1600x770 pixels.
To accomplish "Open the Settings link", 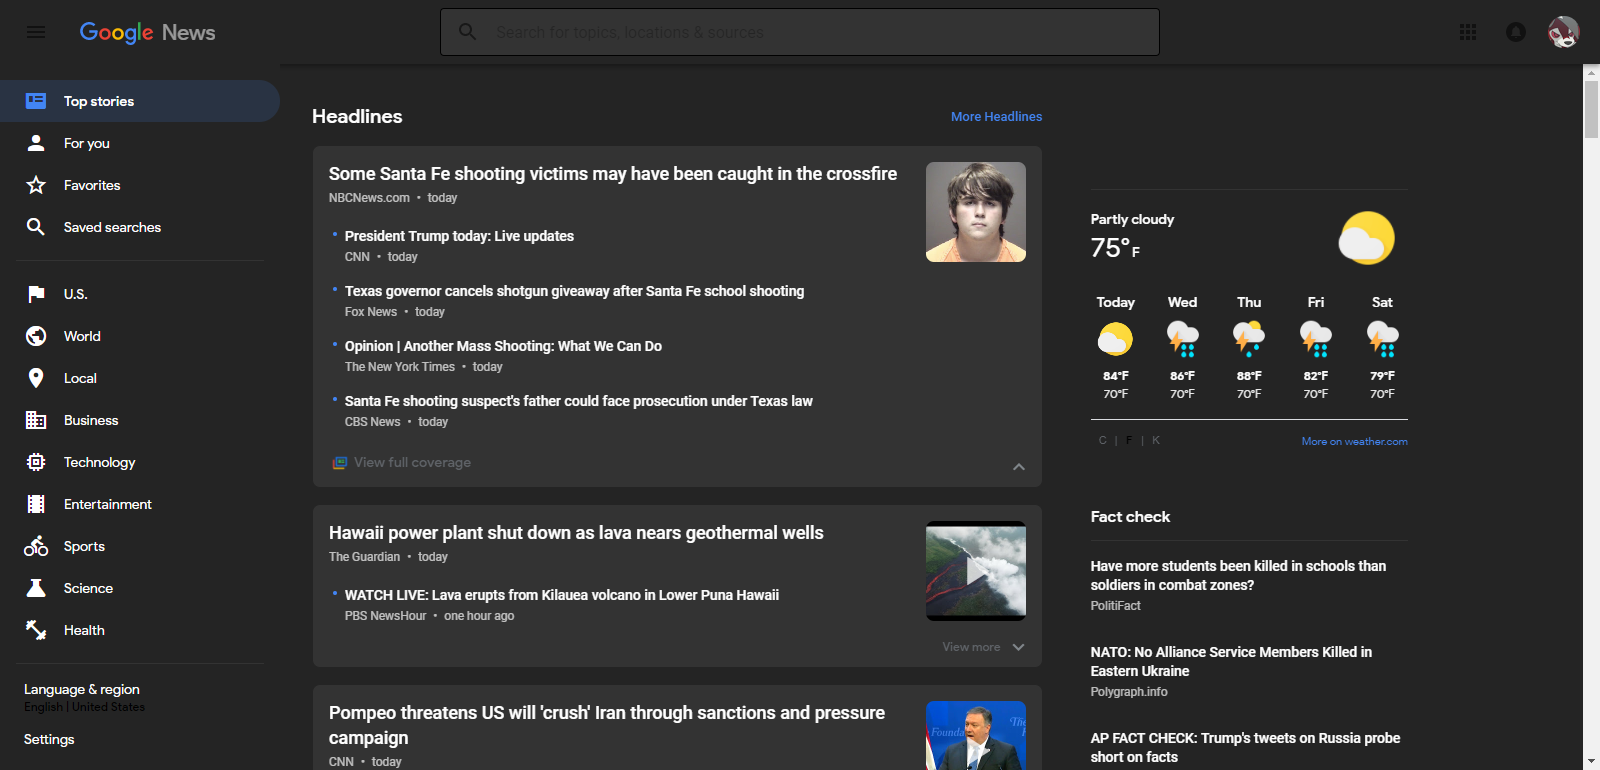I will point(49,740).
